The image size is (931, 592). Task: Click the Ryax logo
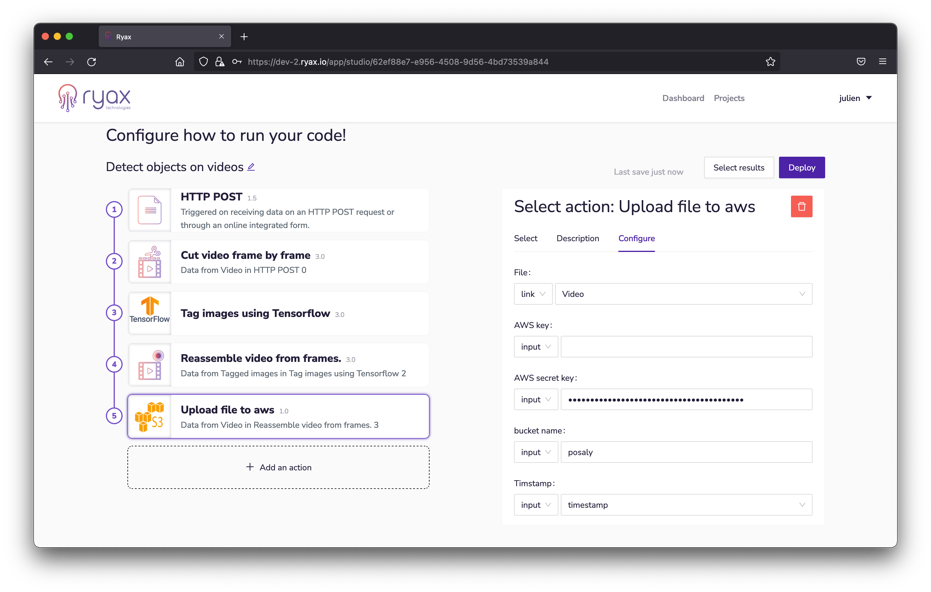coord(94,98)
